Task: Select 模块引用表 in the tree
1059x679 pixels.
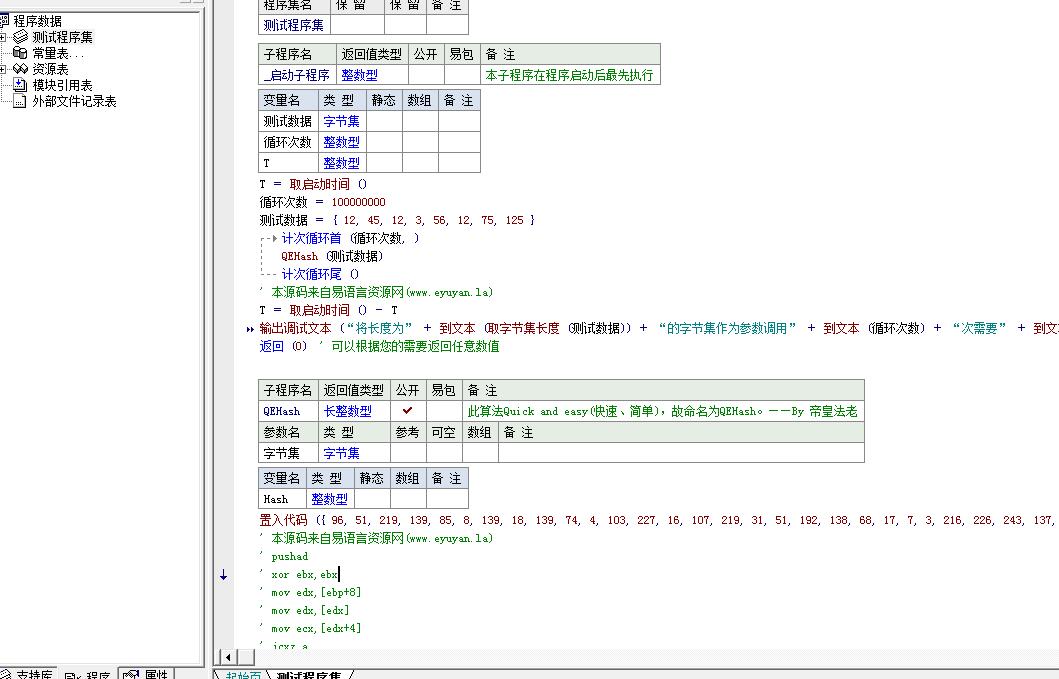Action: point(63,85)
